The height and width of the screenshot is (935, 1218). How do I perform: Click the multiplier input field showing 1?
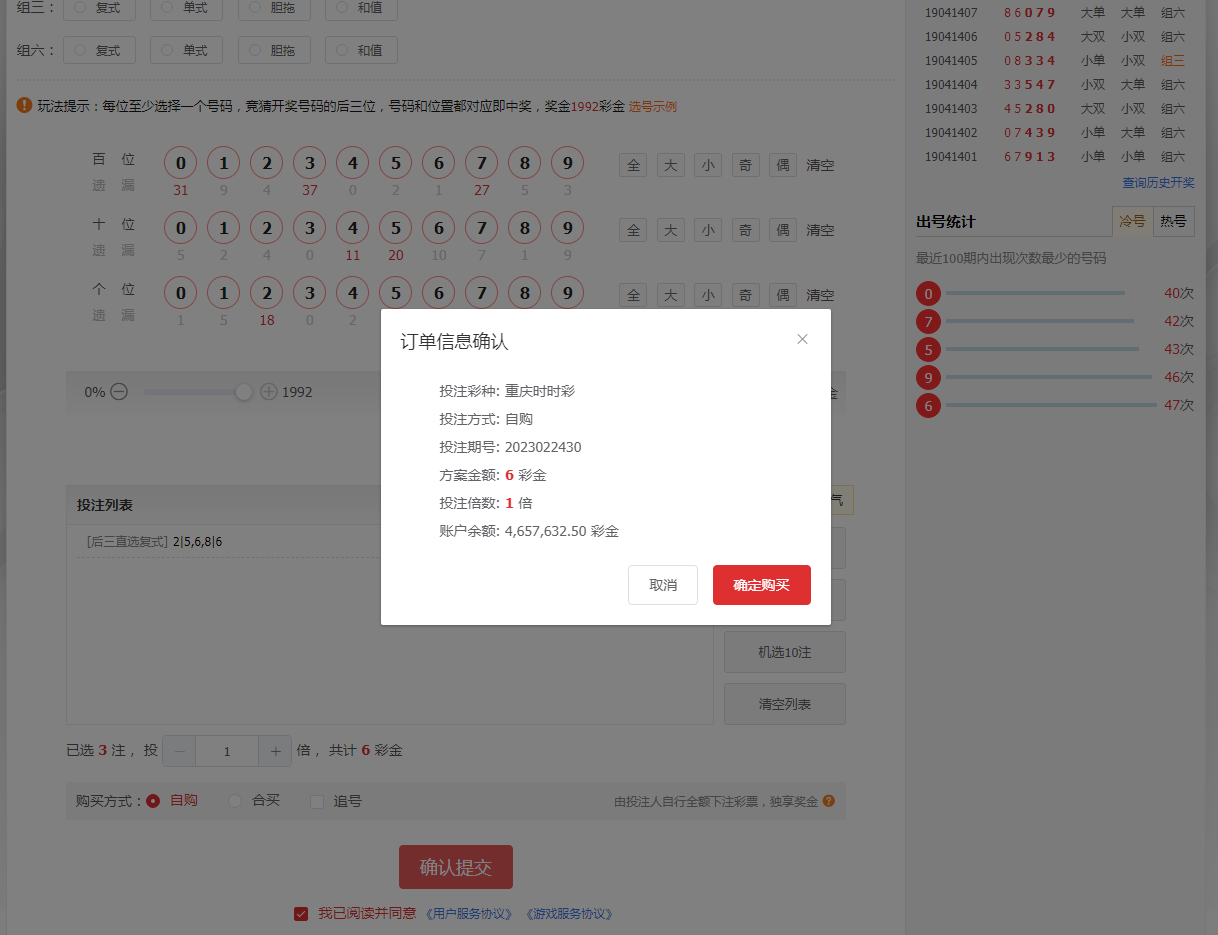point(227,750)
